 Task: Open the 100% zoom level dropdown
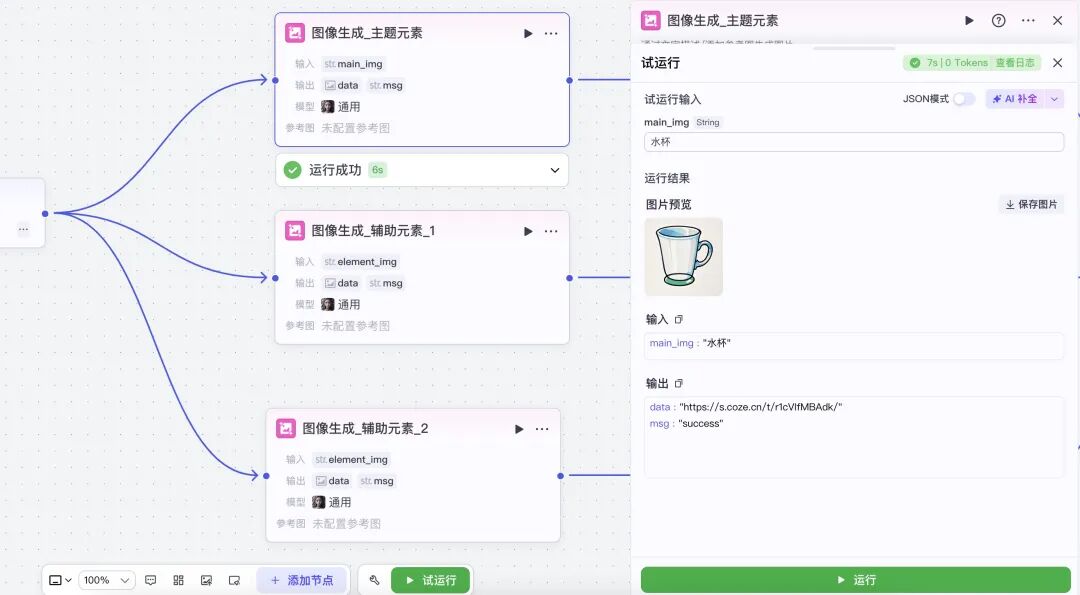tap(107, 581)
